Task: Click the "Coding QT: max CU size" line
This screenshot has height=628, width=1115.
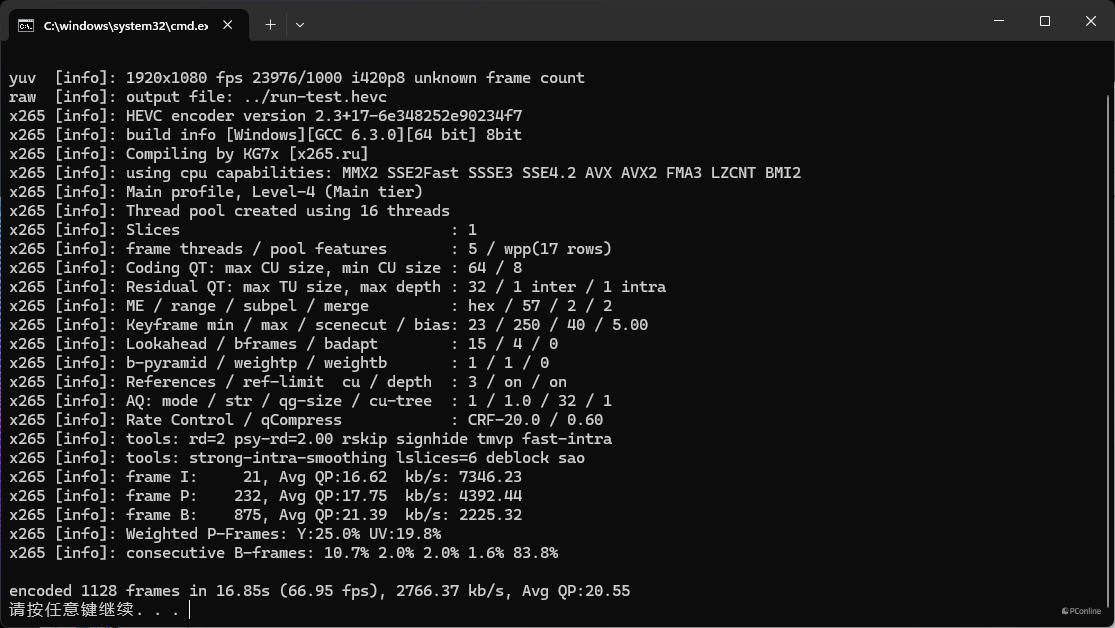Action: pyautogui.click(x=265, y=268)
